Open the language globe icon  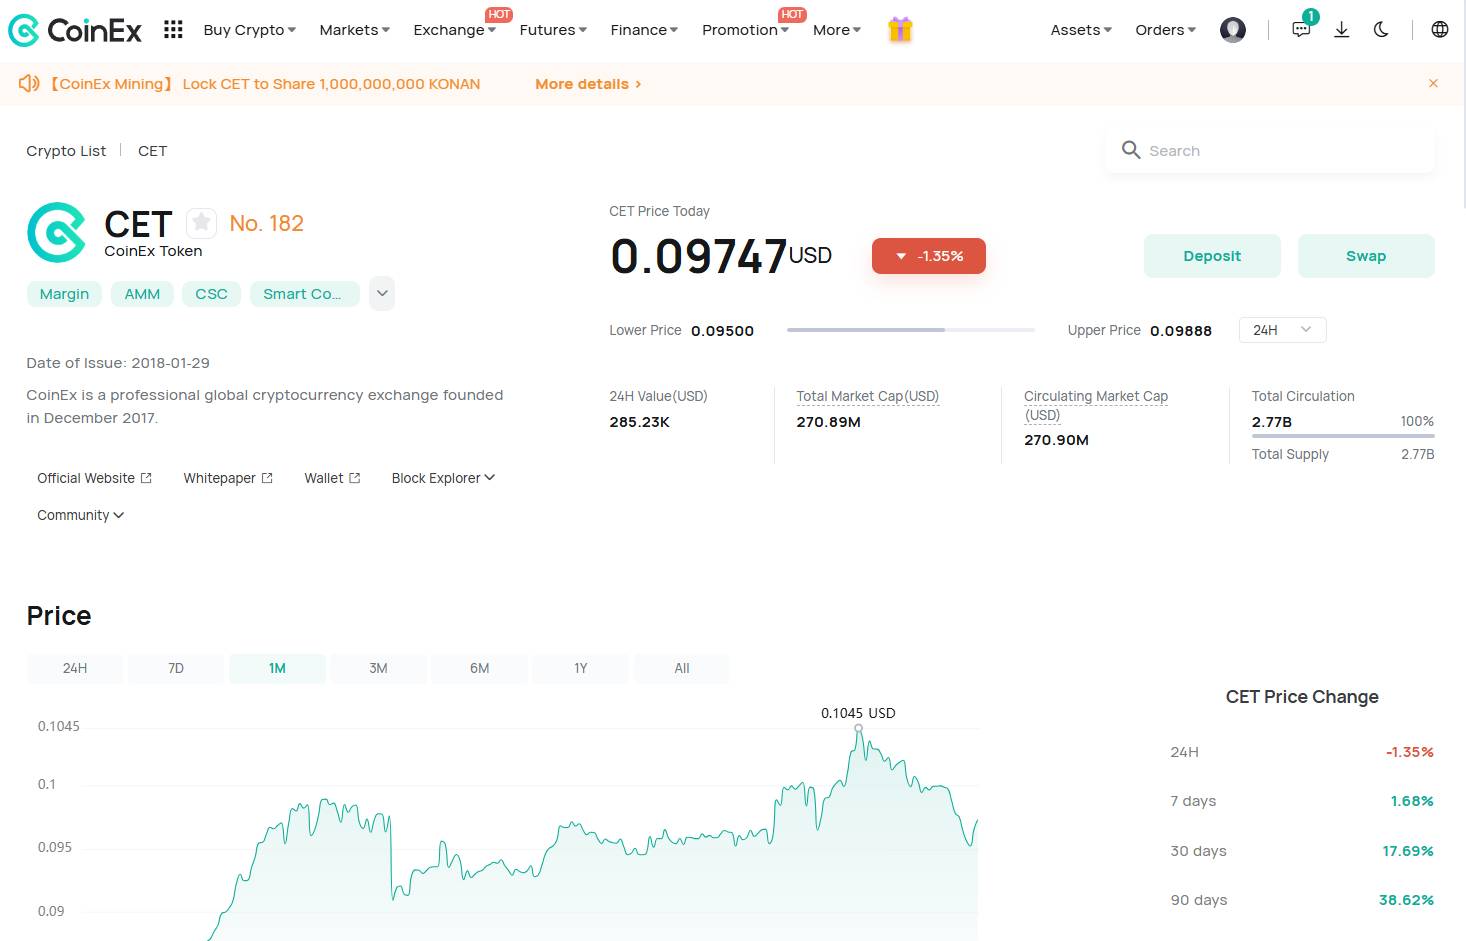click(x=1440, y=30)
